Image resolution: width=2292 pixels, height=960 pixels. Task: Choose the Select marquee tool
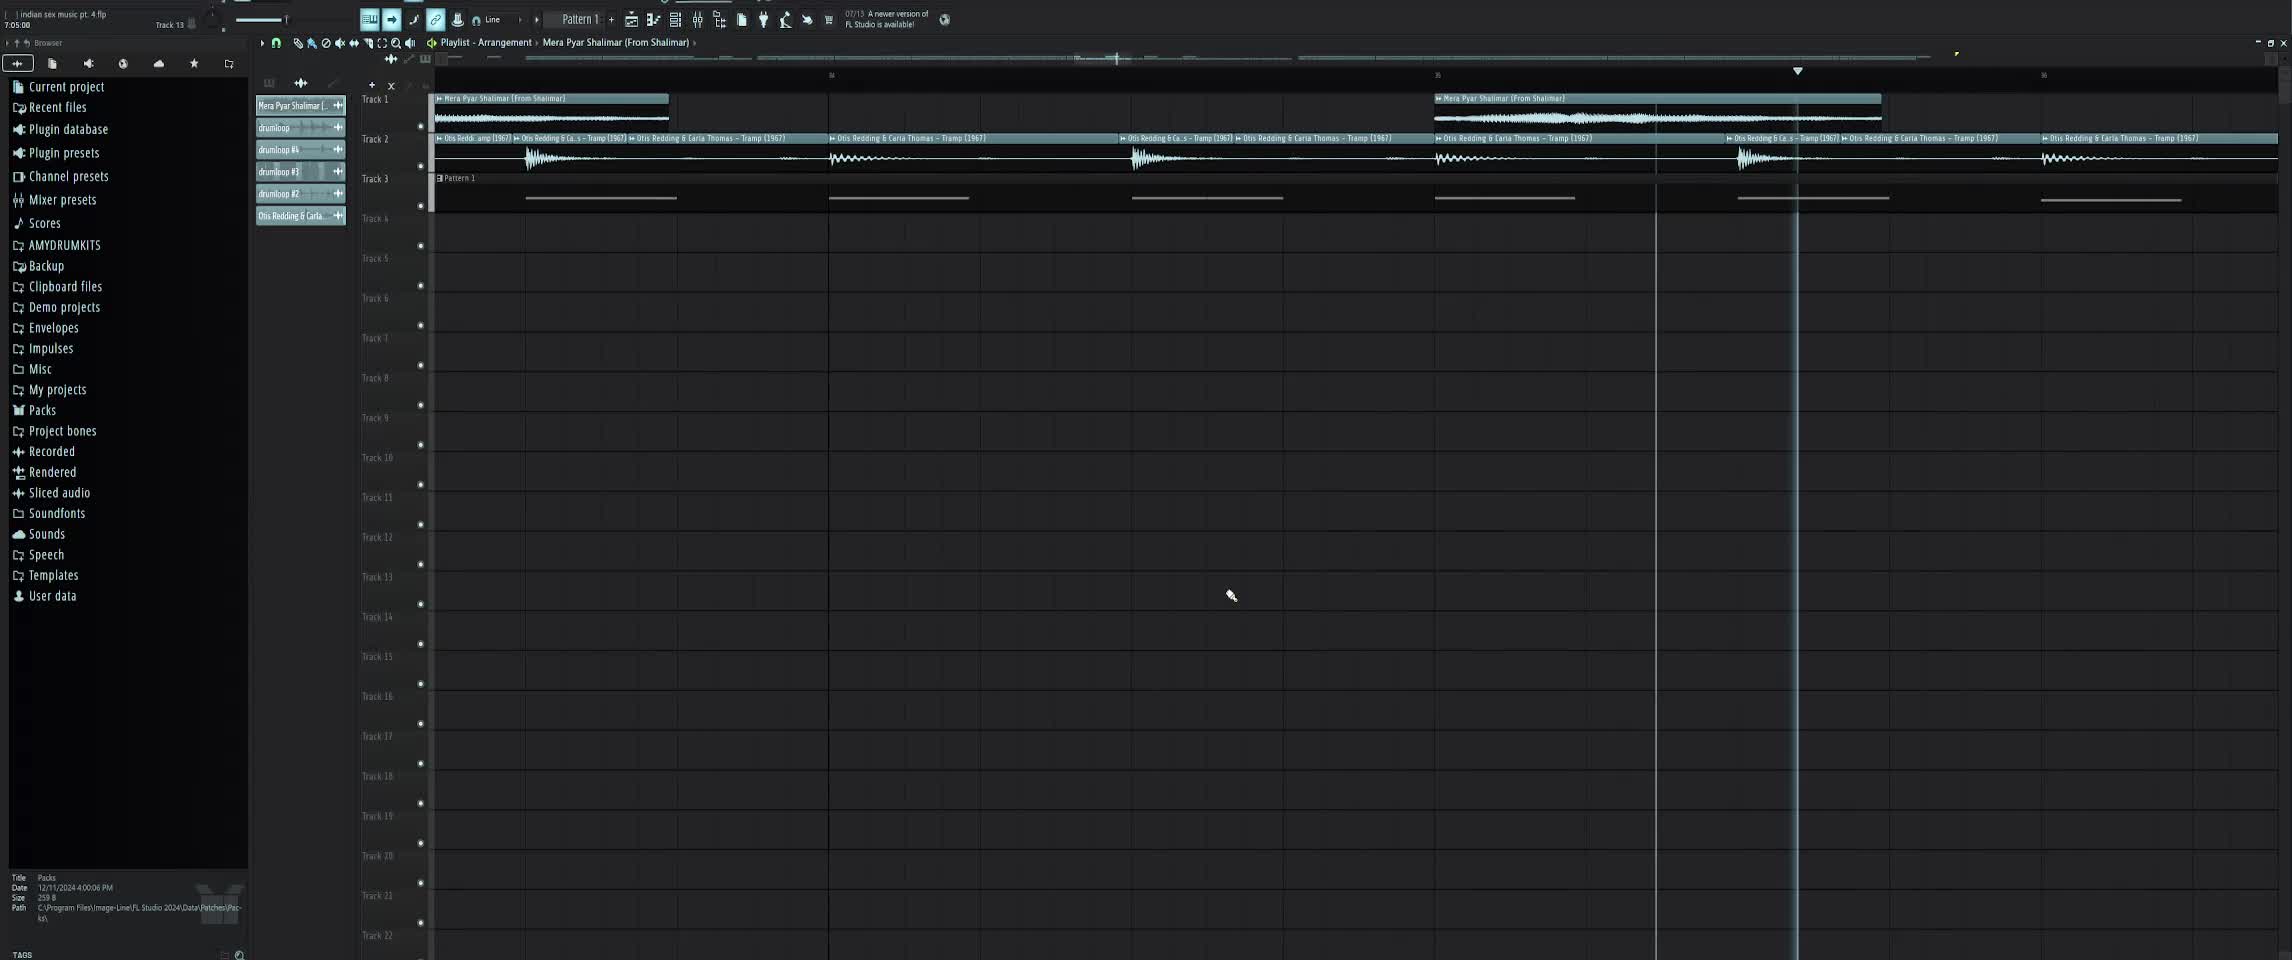pyautogui.click(x=381, y=43)
